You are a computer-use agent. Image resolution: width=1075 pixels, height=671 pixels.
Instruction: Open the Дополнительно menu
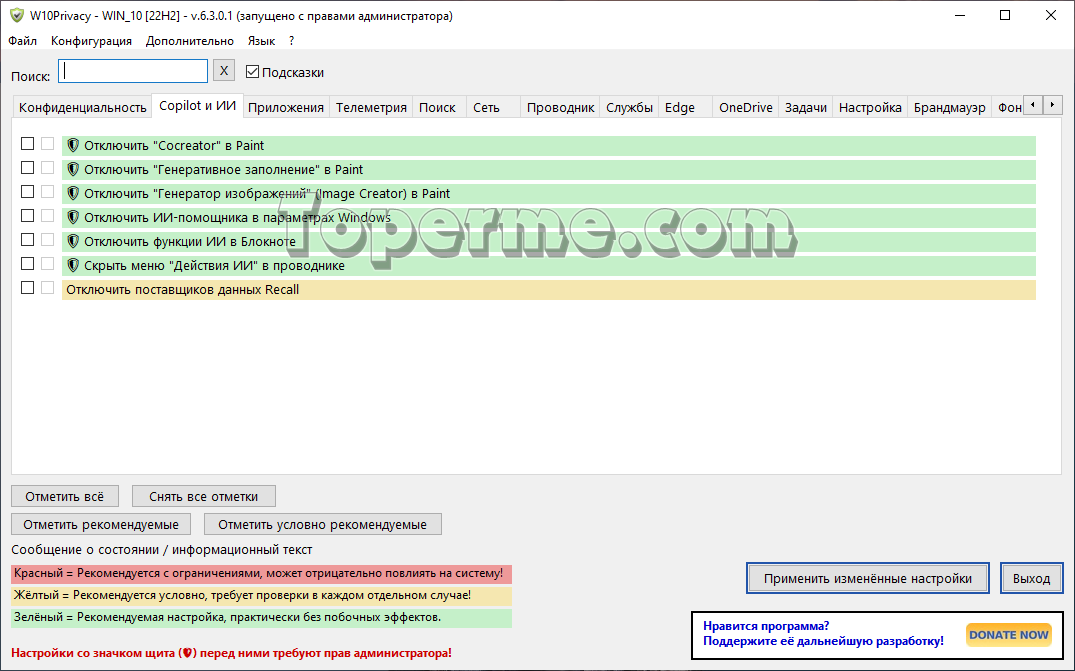tap(189, 40)
